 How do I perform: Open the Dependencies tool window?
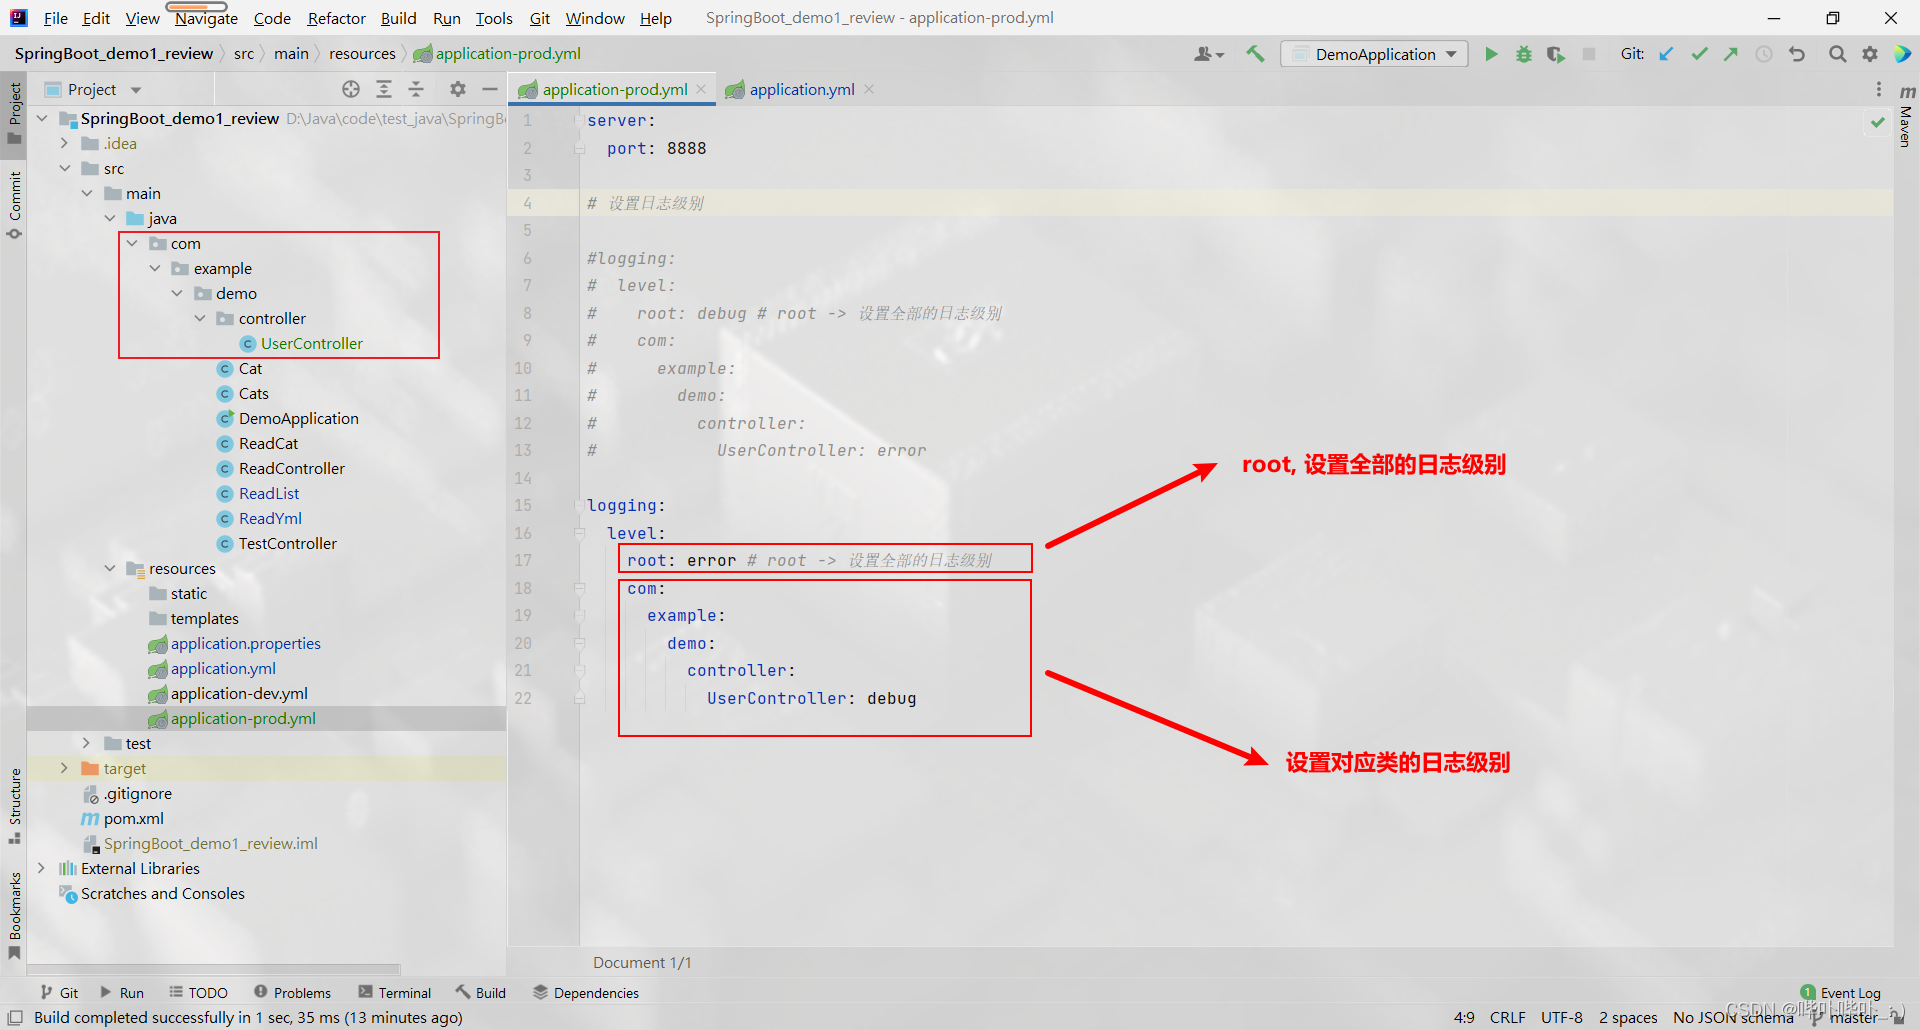(x=586, y=993)
